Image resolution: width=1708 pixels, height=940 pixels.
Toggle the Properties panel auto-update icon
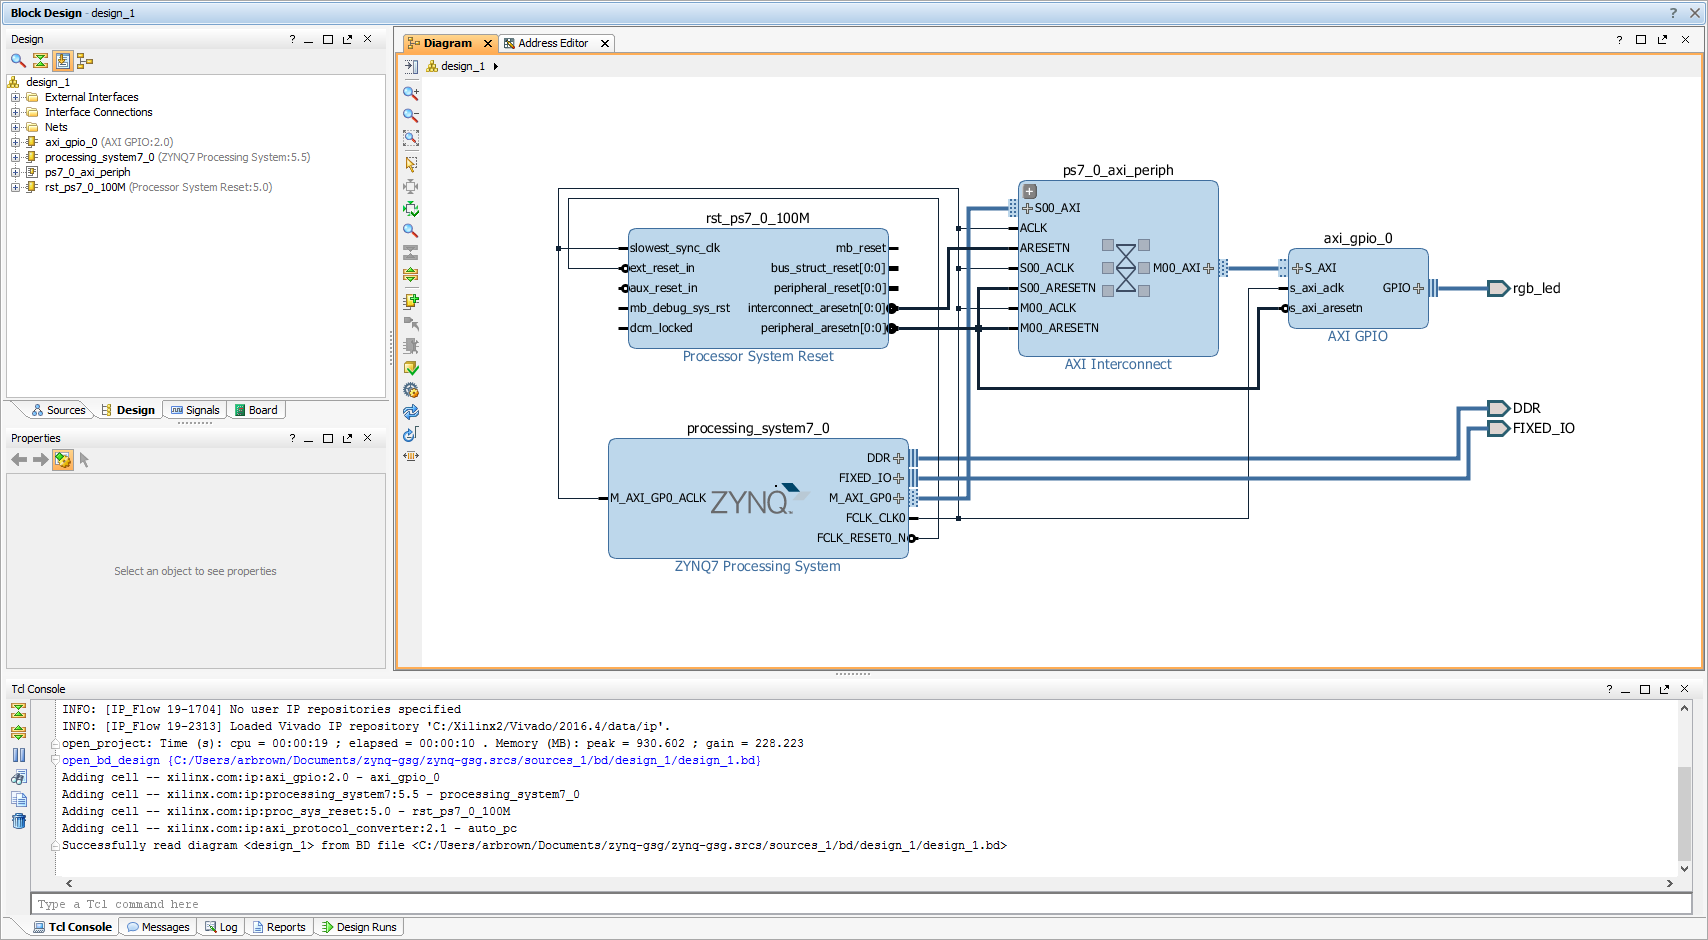pos(63,460)
